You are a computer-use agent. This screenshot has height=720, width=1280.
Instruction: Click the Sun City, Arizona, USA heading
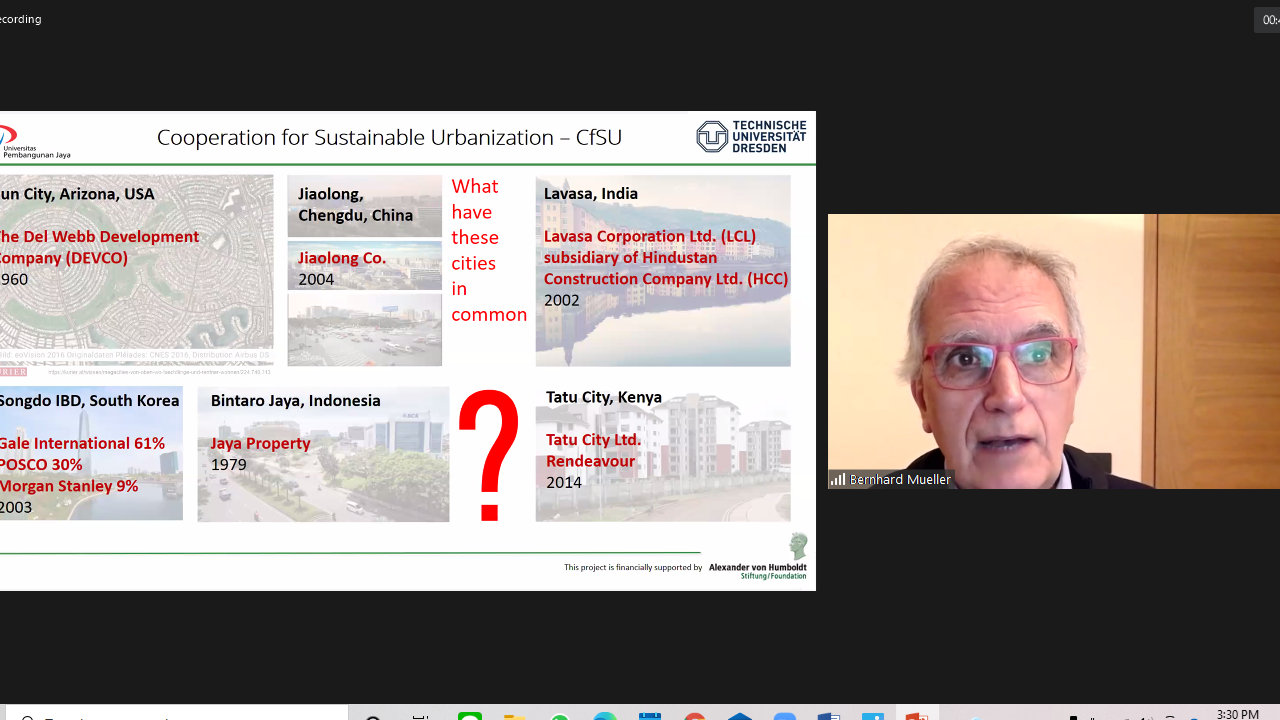point(77,194)
